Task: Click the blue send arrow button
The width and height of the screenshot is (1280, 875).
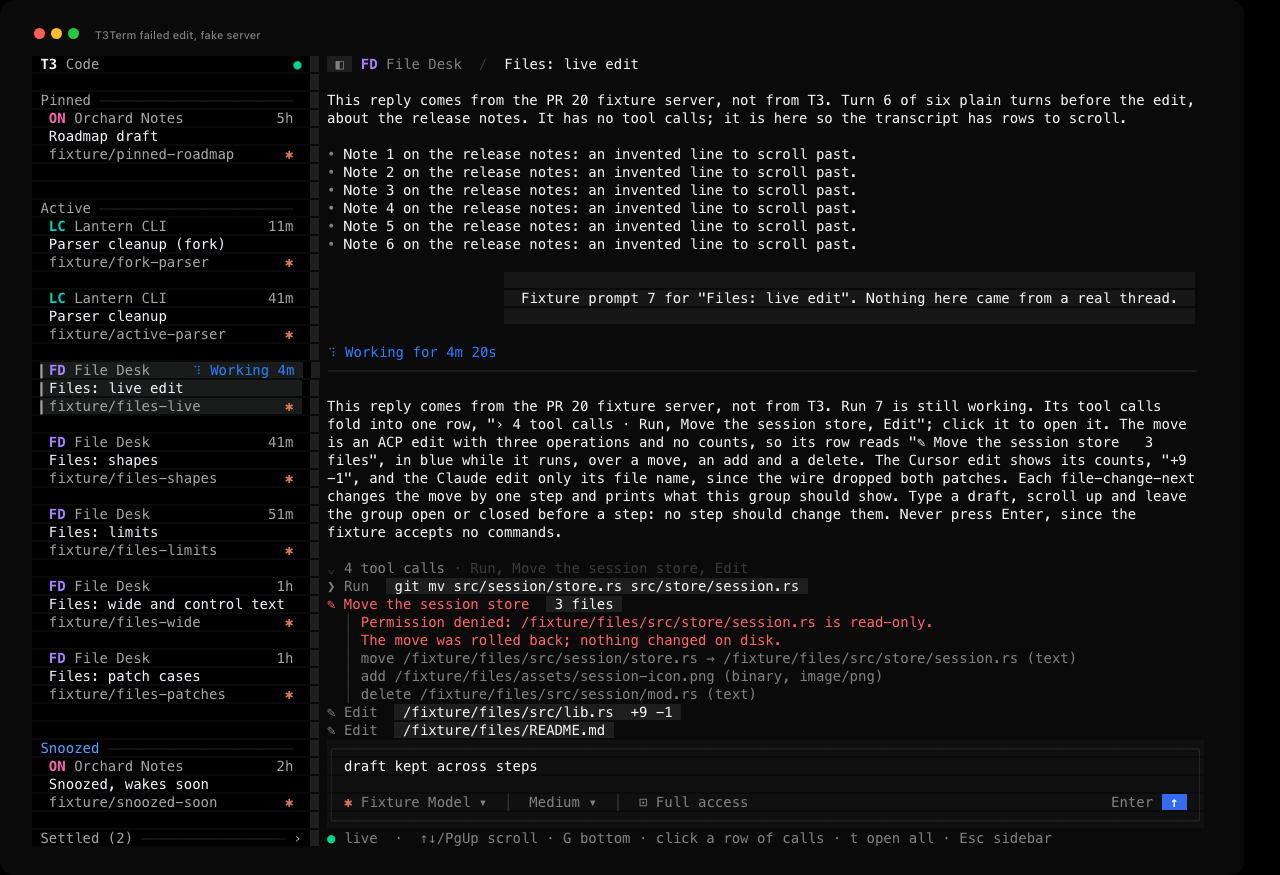Action: tap(1174, 802)
